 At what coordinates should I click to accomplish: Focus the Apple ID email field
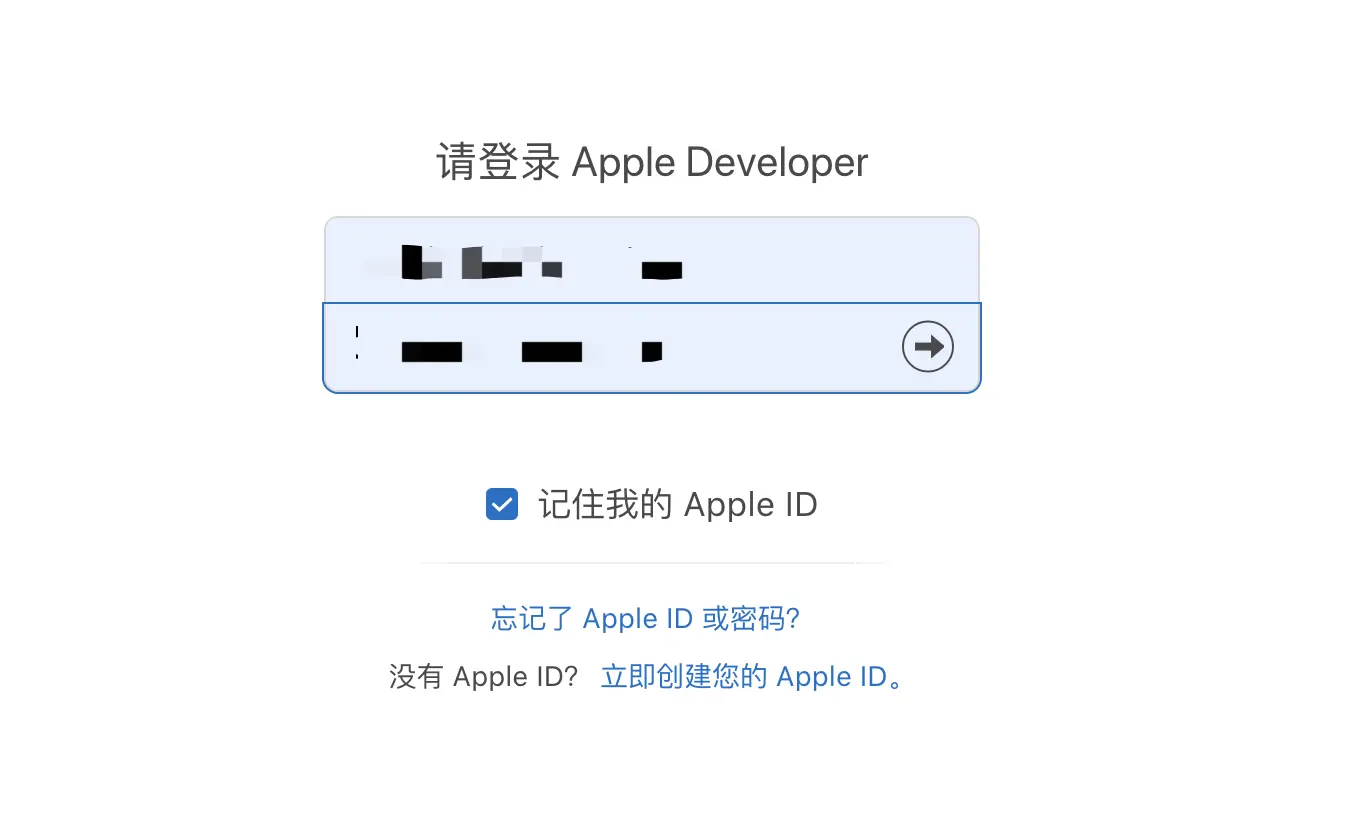point(652,260)
